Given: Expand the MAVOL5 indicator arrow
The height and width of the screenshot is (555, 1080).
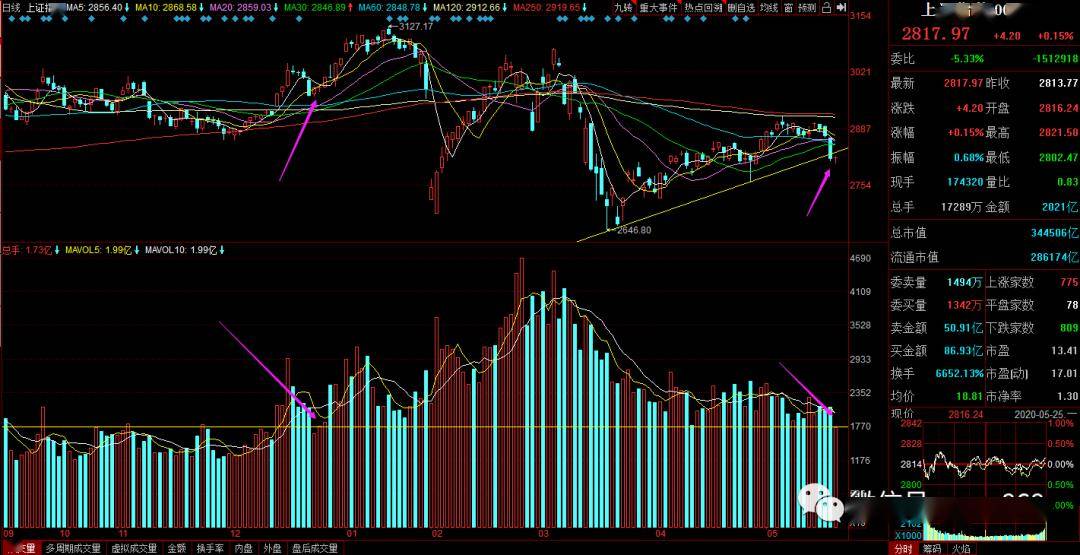Looking at the screenshot, I should pos(136,250).
